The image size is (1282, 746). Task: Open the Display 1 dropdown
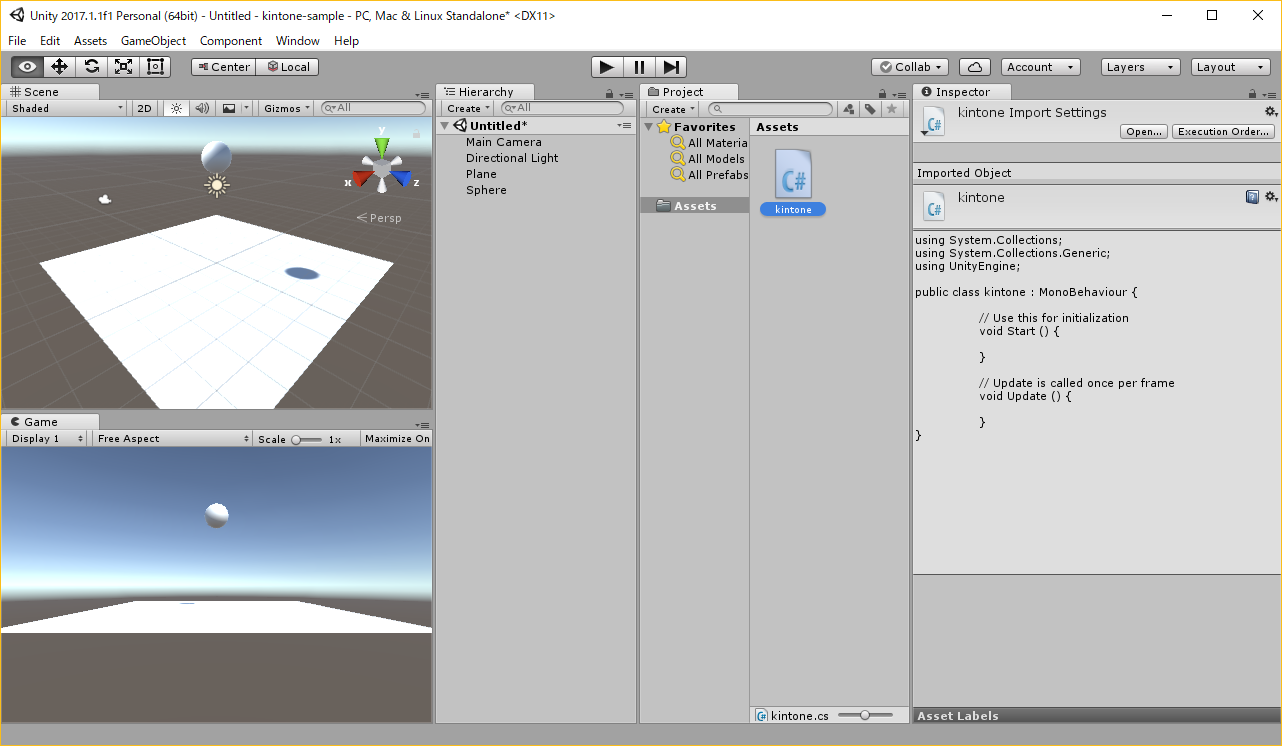tap(47, 439)
